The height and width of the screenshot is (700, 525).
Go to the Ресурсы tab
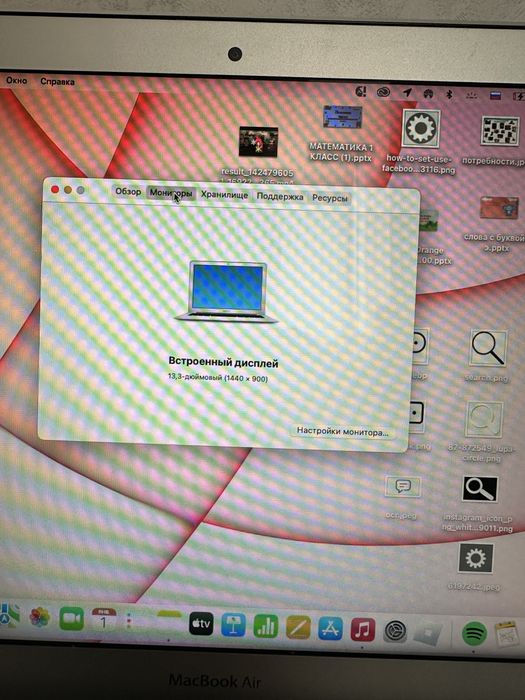(x=329, y=198)
